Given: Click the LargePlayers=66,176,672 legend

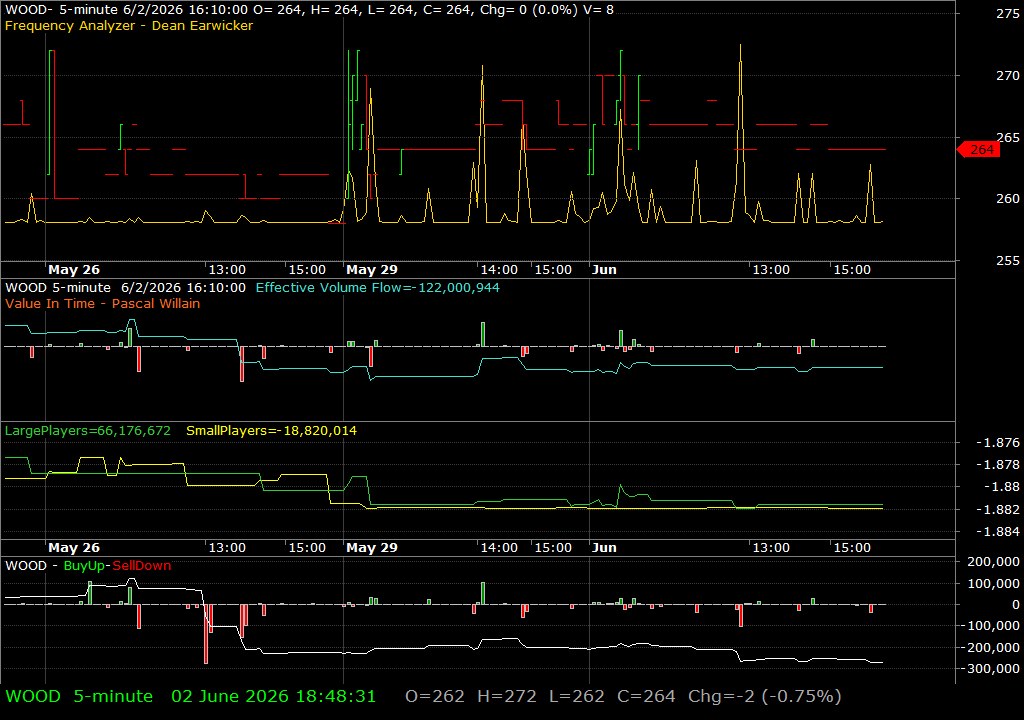Looking at the screenshot, I should [88, 431].
